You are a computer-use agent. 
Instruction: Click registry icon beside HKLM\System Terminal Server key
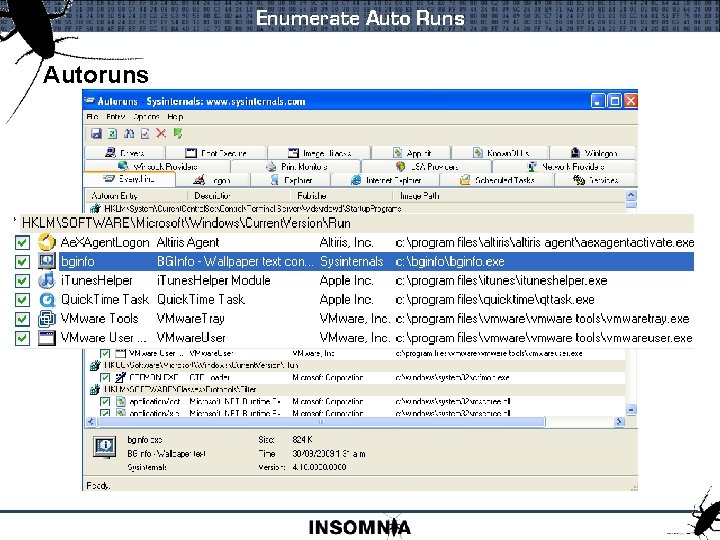pos(95,209)
